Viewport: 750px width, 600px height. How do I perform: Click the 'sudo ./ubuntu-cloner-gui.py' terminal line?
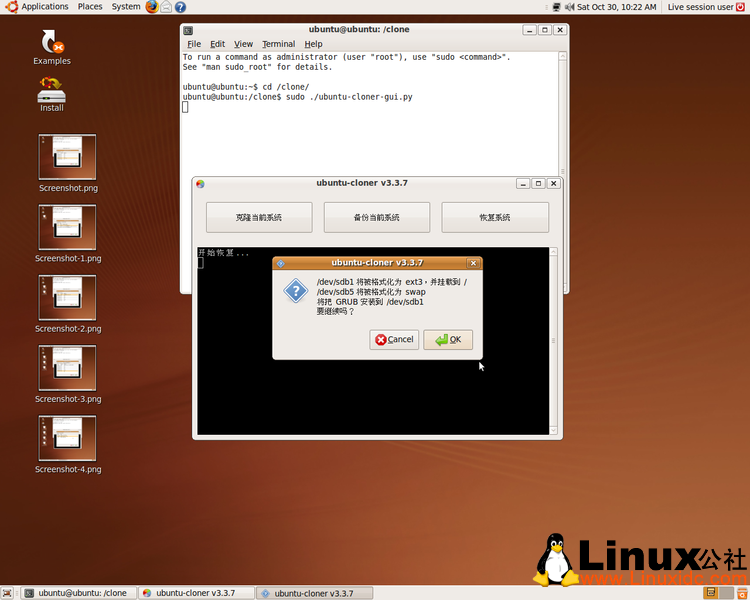pyautogui.click(x=349, y=97)
